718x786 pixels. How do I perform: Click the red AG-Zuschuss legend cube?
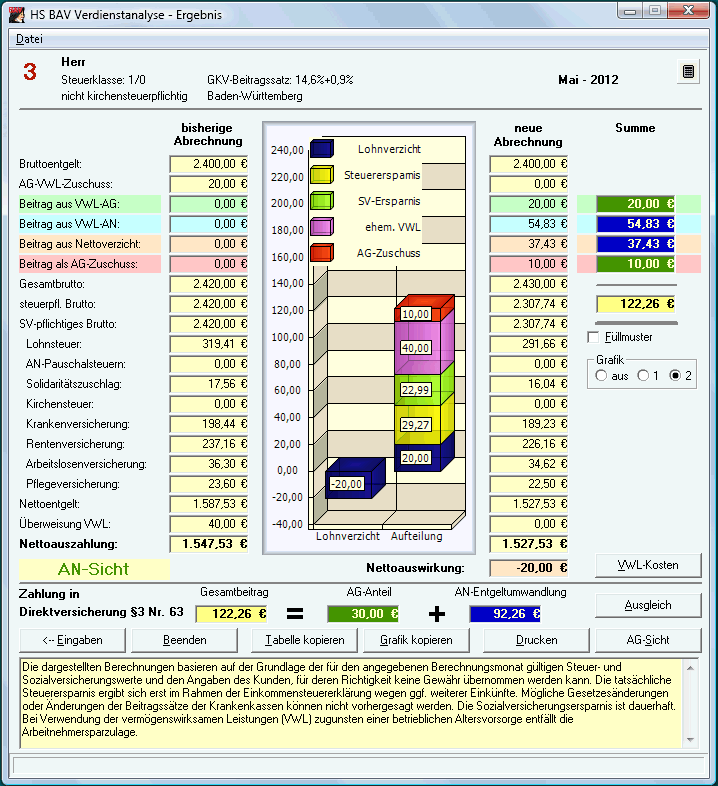(x=321, y=254)
